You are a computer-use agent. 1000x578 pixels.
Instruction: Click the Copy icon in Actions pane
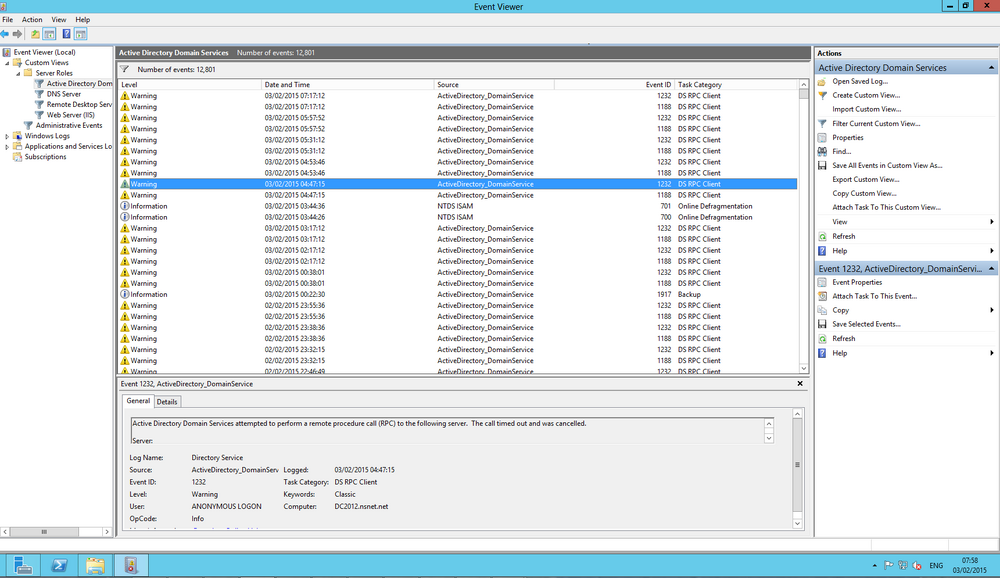(x=822, y=310)
